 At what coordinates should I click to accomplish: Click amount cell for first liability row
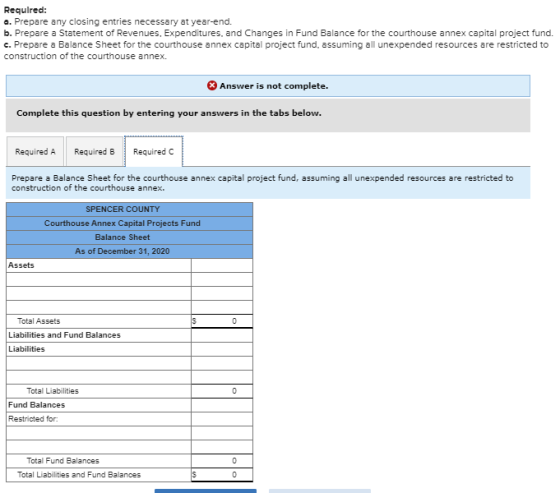[222, 363]
